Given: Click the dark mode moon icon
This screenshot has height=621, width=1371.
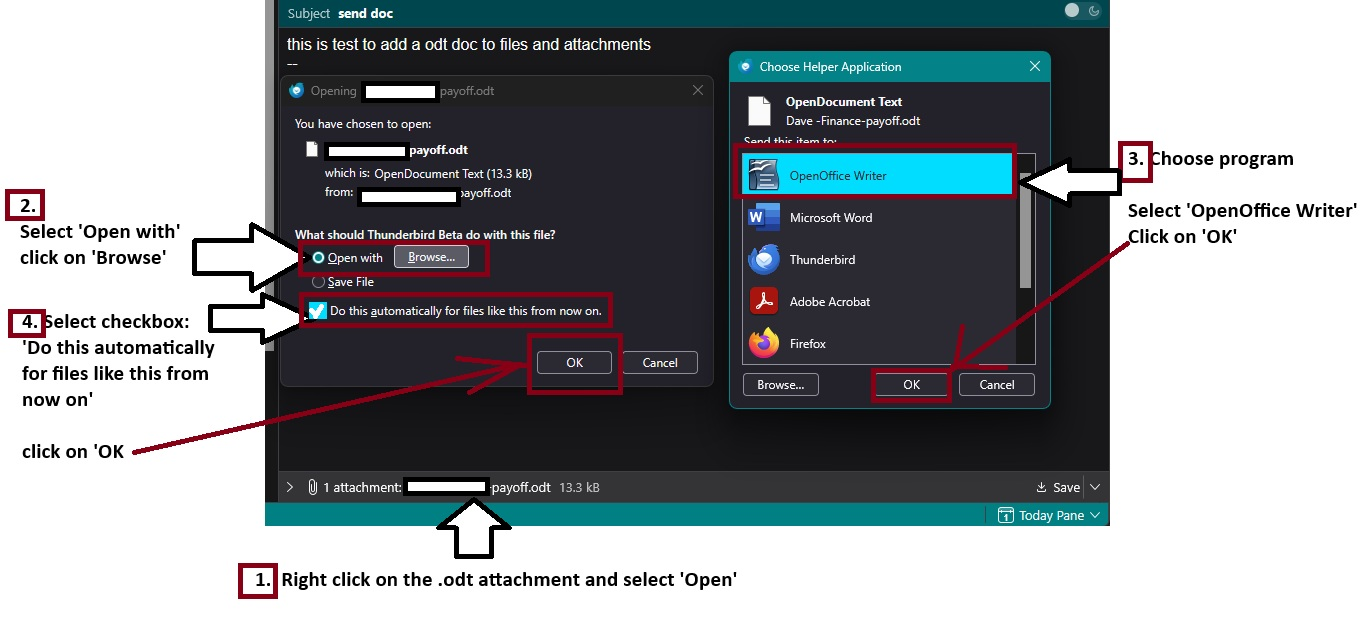Looking at the screenshot, I should click(1094, 10).
